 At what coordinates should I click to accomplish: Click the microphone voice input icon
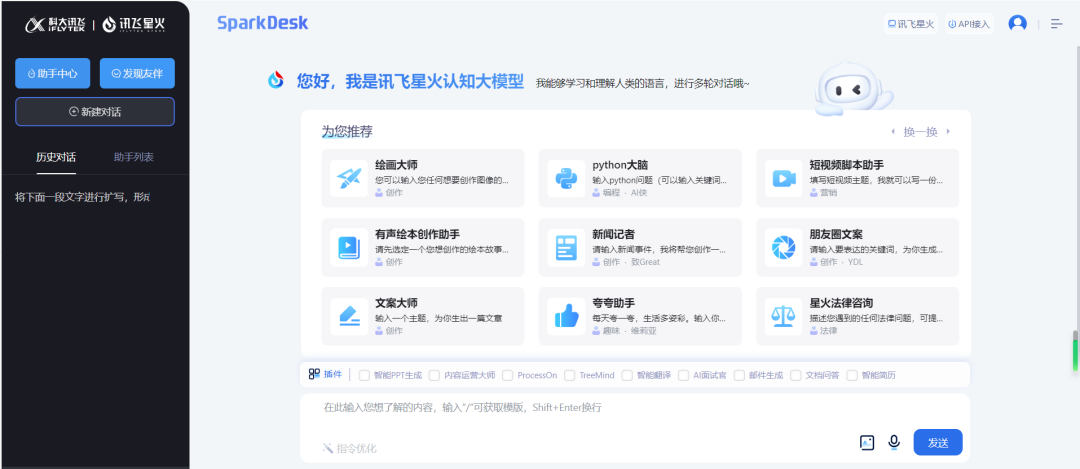894,442
